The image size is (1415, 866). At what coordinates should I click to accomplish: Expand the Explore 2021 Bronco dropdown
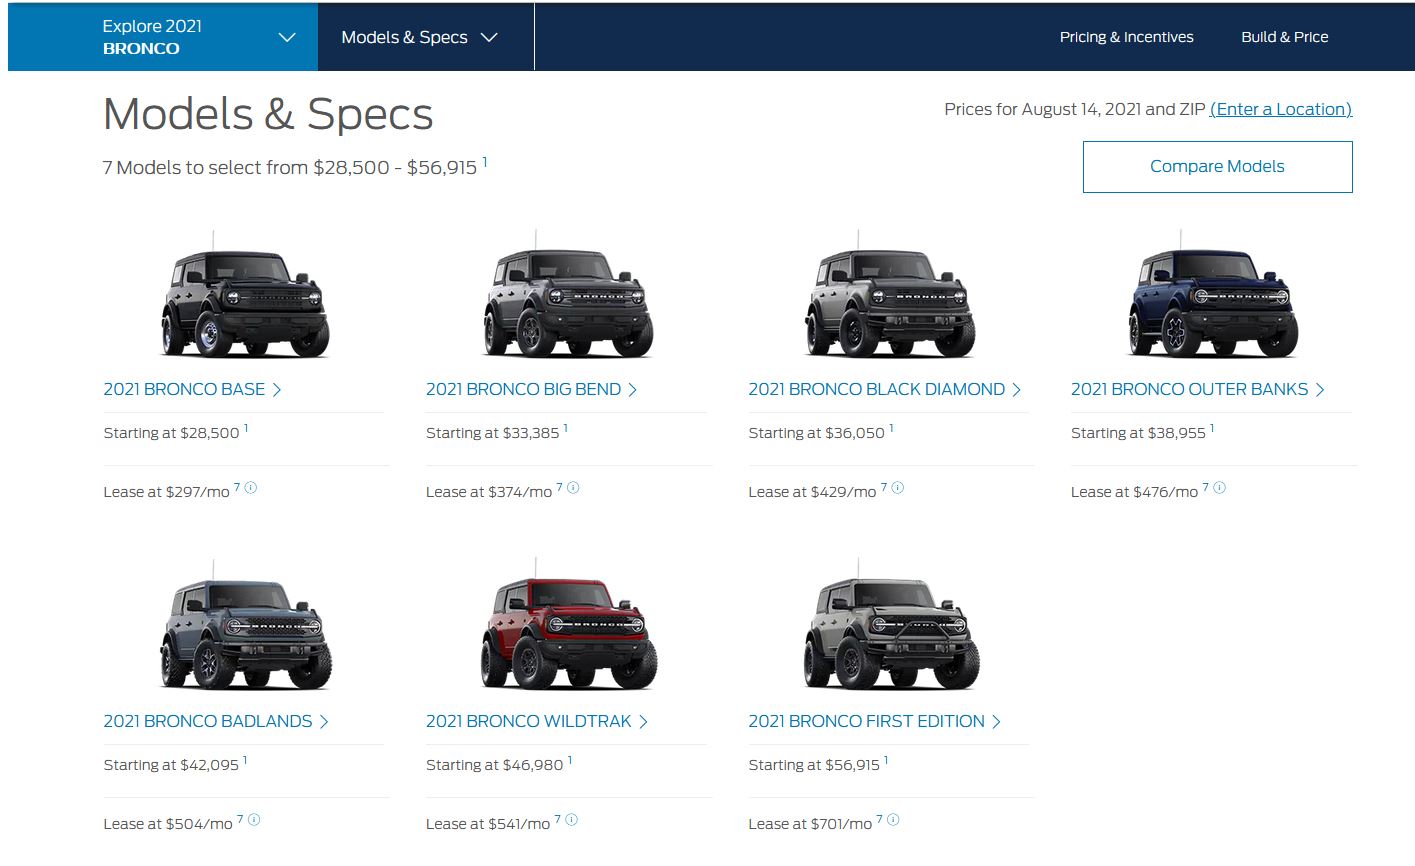163,37
